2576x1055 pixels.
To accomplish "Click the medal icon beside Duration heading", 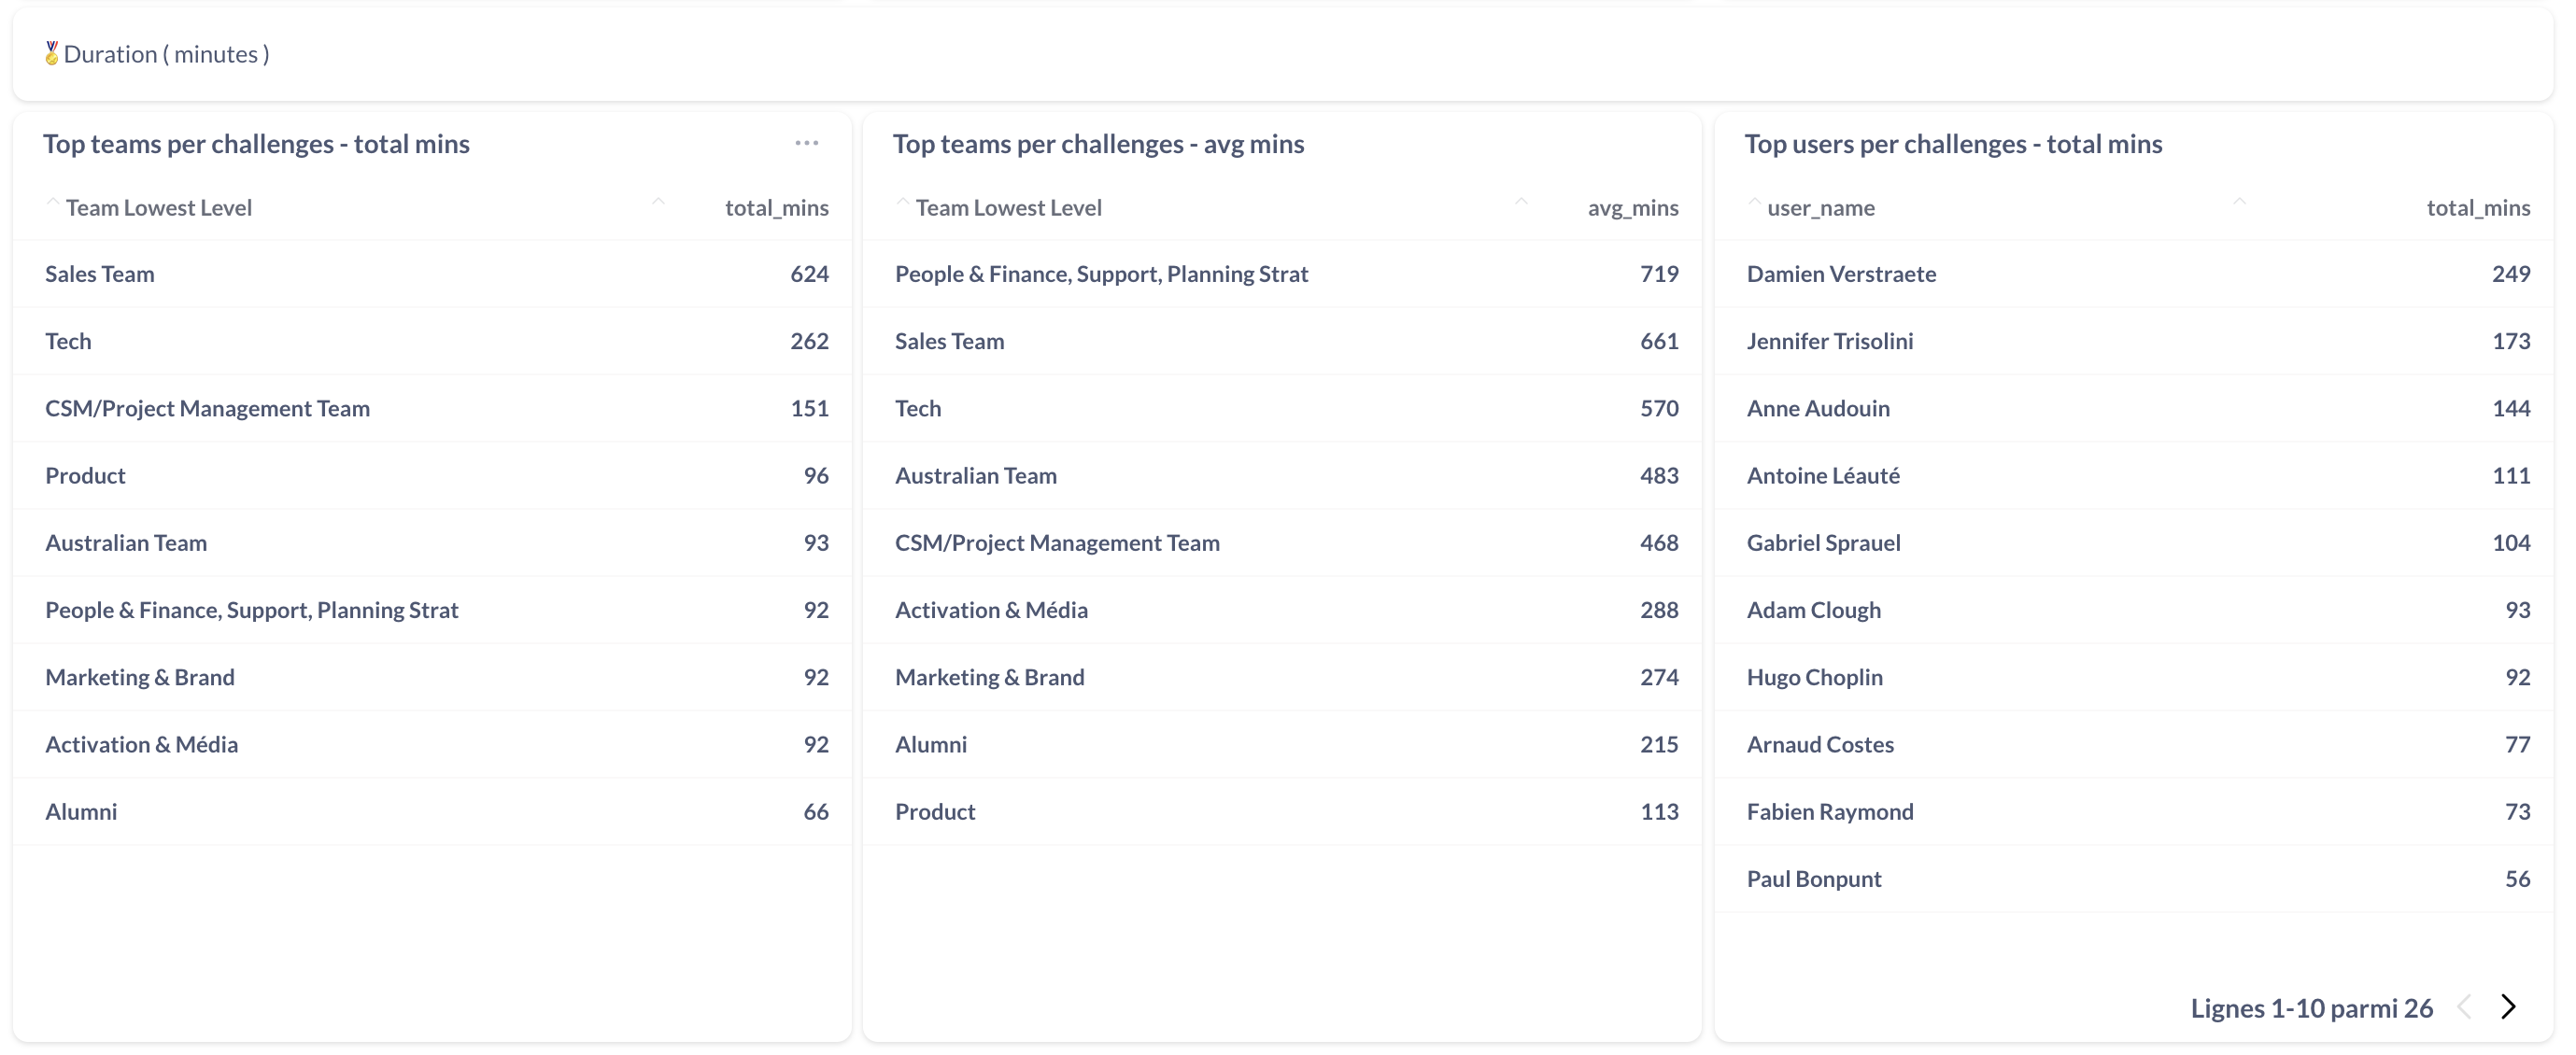I will coord(52,54).
